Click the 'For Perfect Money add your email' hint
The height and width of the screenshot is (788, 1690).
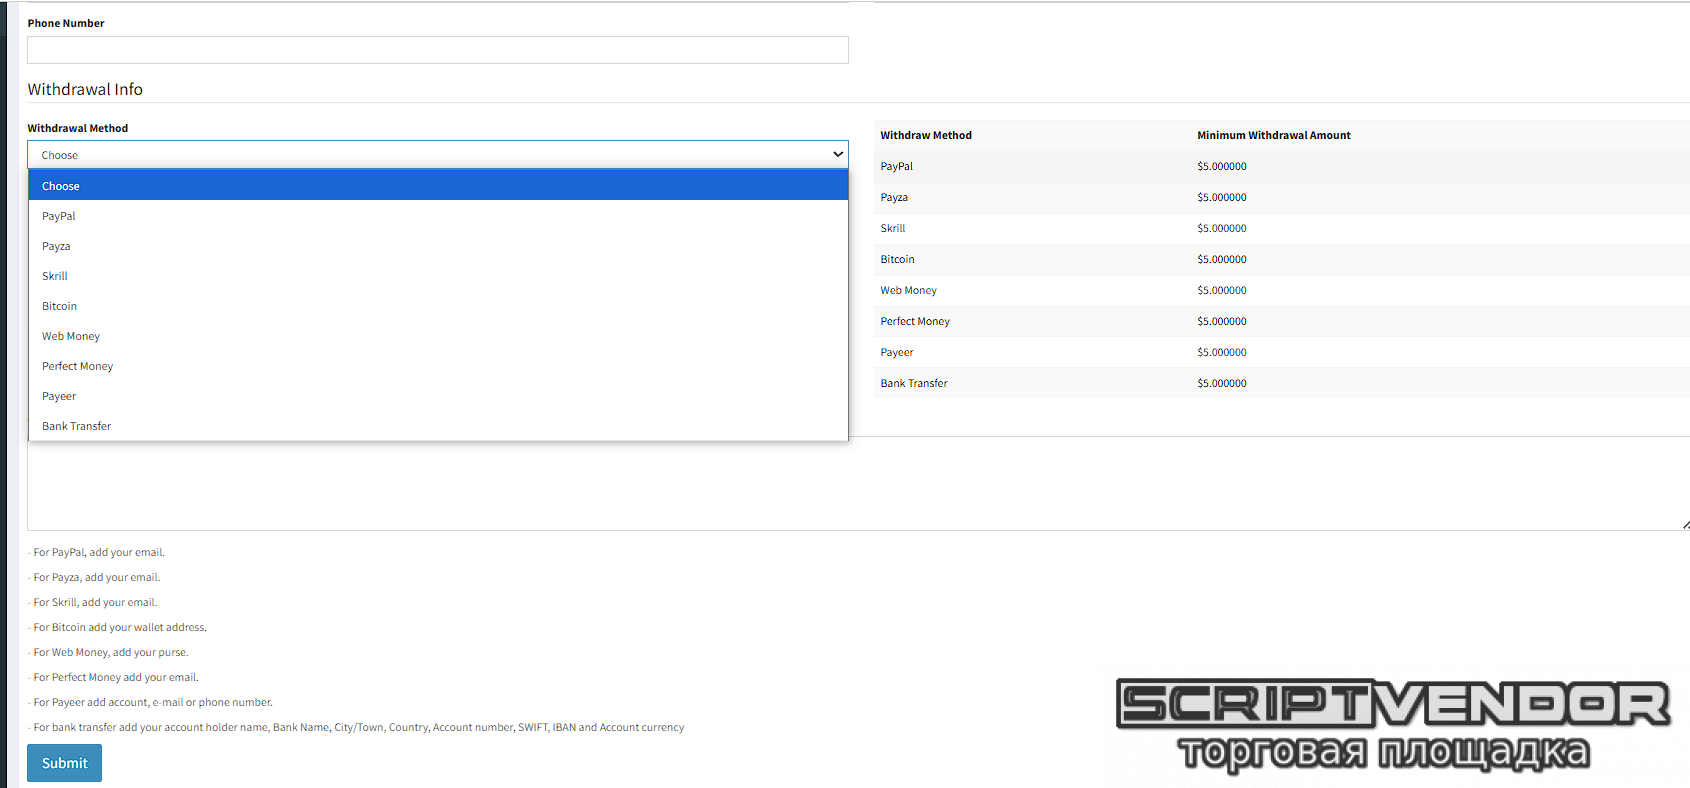click(x=114, y=677)
